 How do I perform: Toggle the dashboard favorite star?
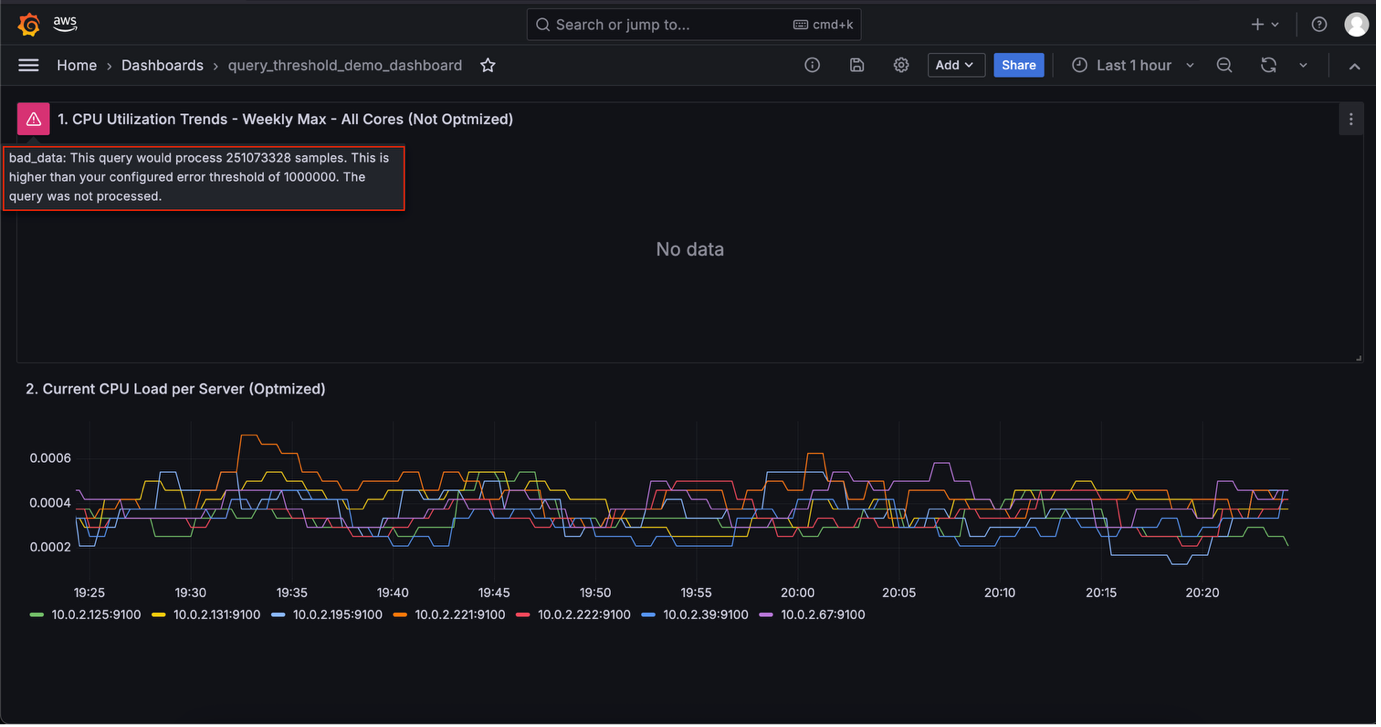(487, 65)
